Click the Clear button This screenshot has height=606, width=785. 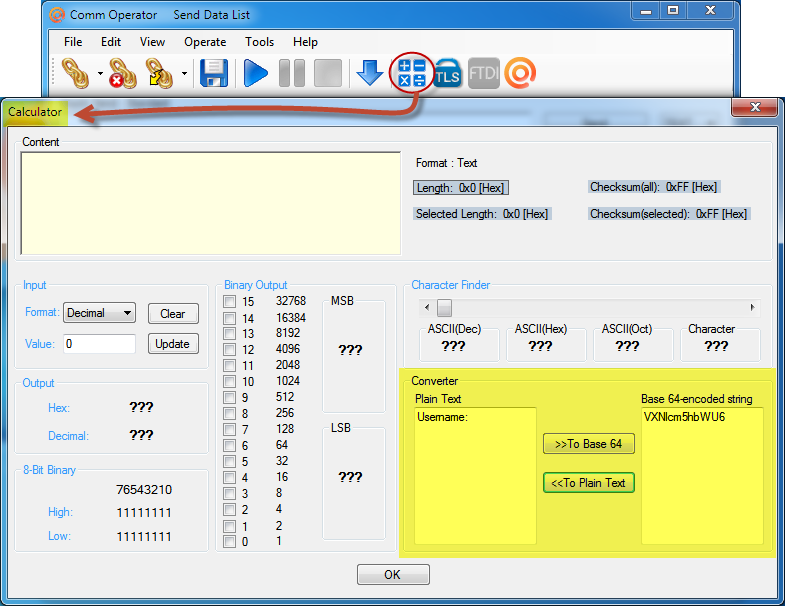click(173, 314)
